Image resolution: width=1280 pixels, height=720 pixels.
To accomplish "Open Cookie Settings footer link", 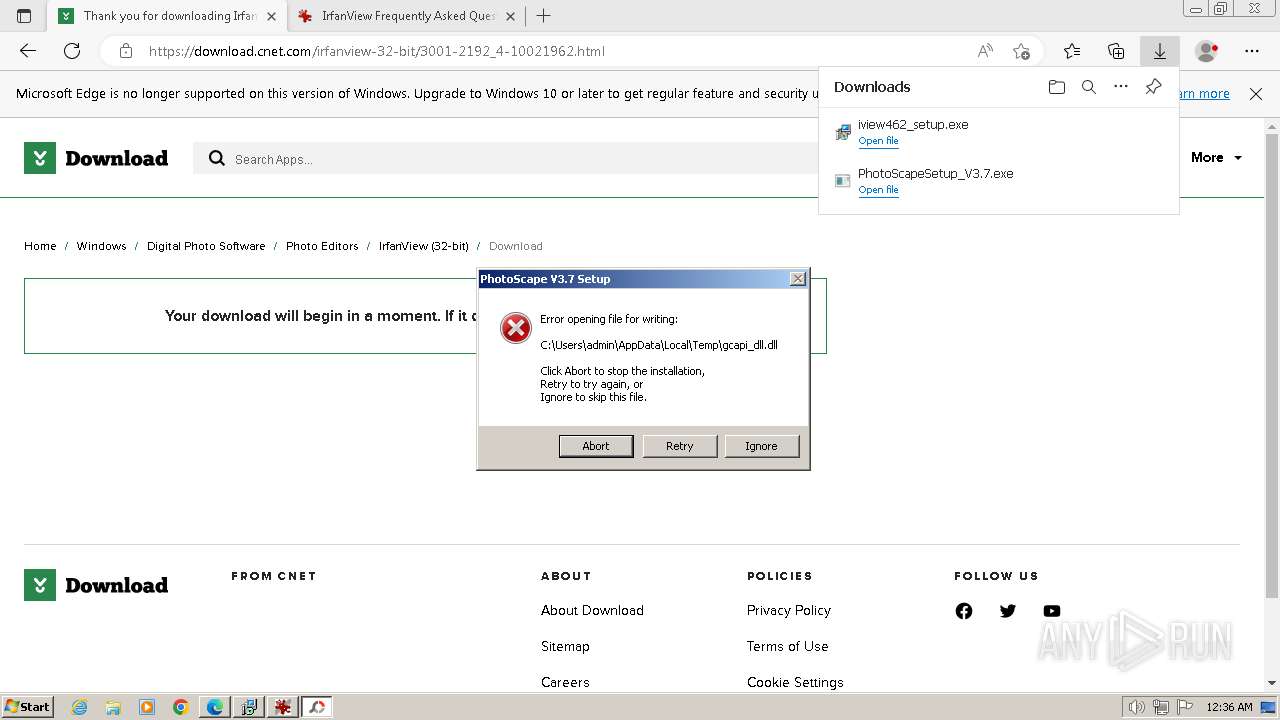I will coord(795,682).
